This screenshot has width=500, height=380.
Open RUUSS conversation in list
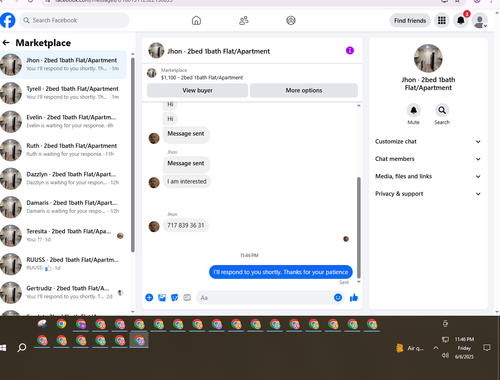(x=63, y=264)
